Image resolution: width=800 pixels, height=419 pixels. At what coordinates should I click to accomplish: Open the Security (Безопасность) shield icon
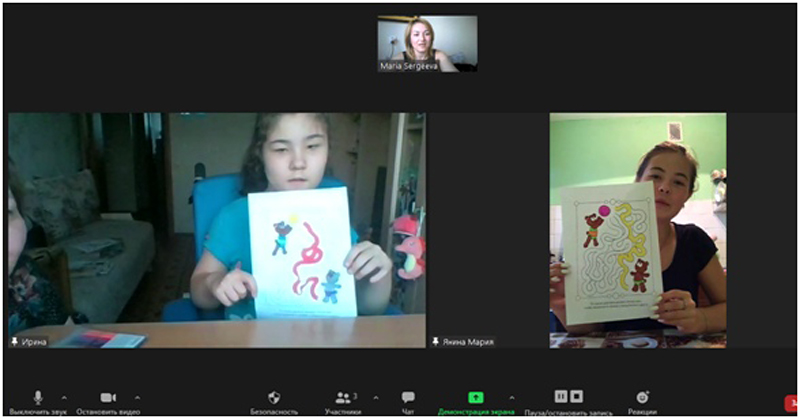click(275, 397)
